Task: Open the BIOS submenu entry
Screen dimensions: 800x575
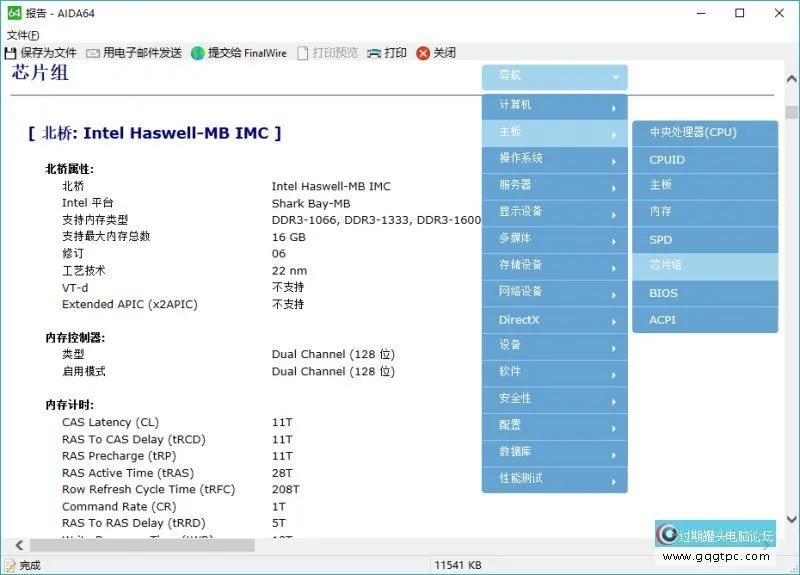Action: tap(704, 293)
